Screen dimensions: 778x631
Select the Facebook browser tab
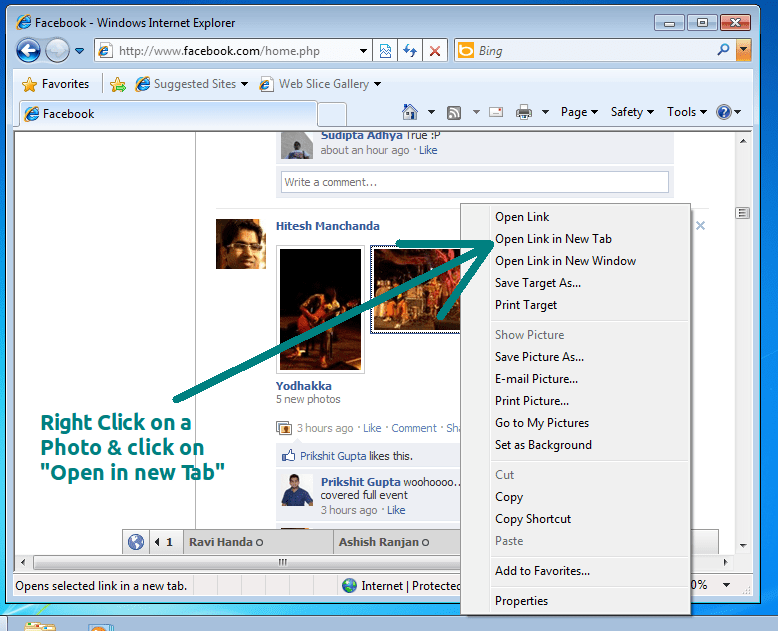168,114
